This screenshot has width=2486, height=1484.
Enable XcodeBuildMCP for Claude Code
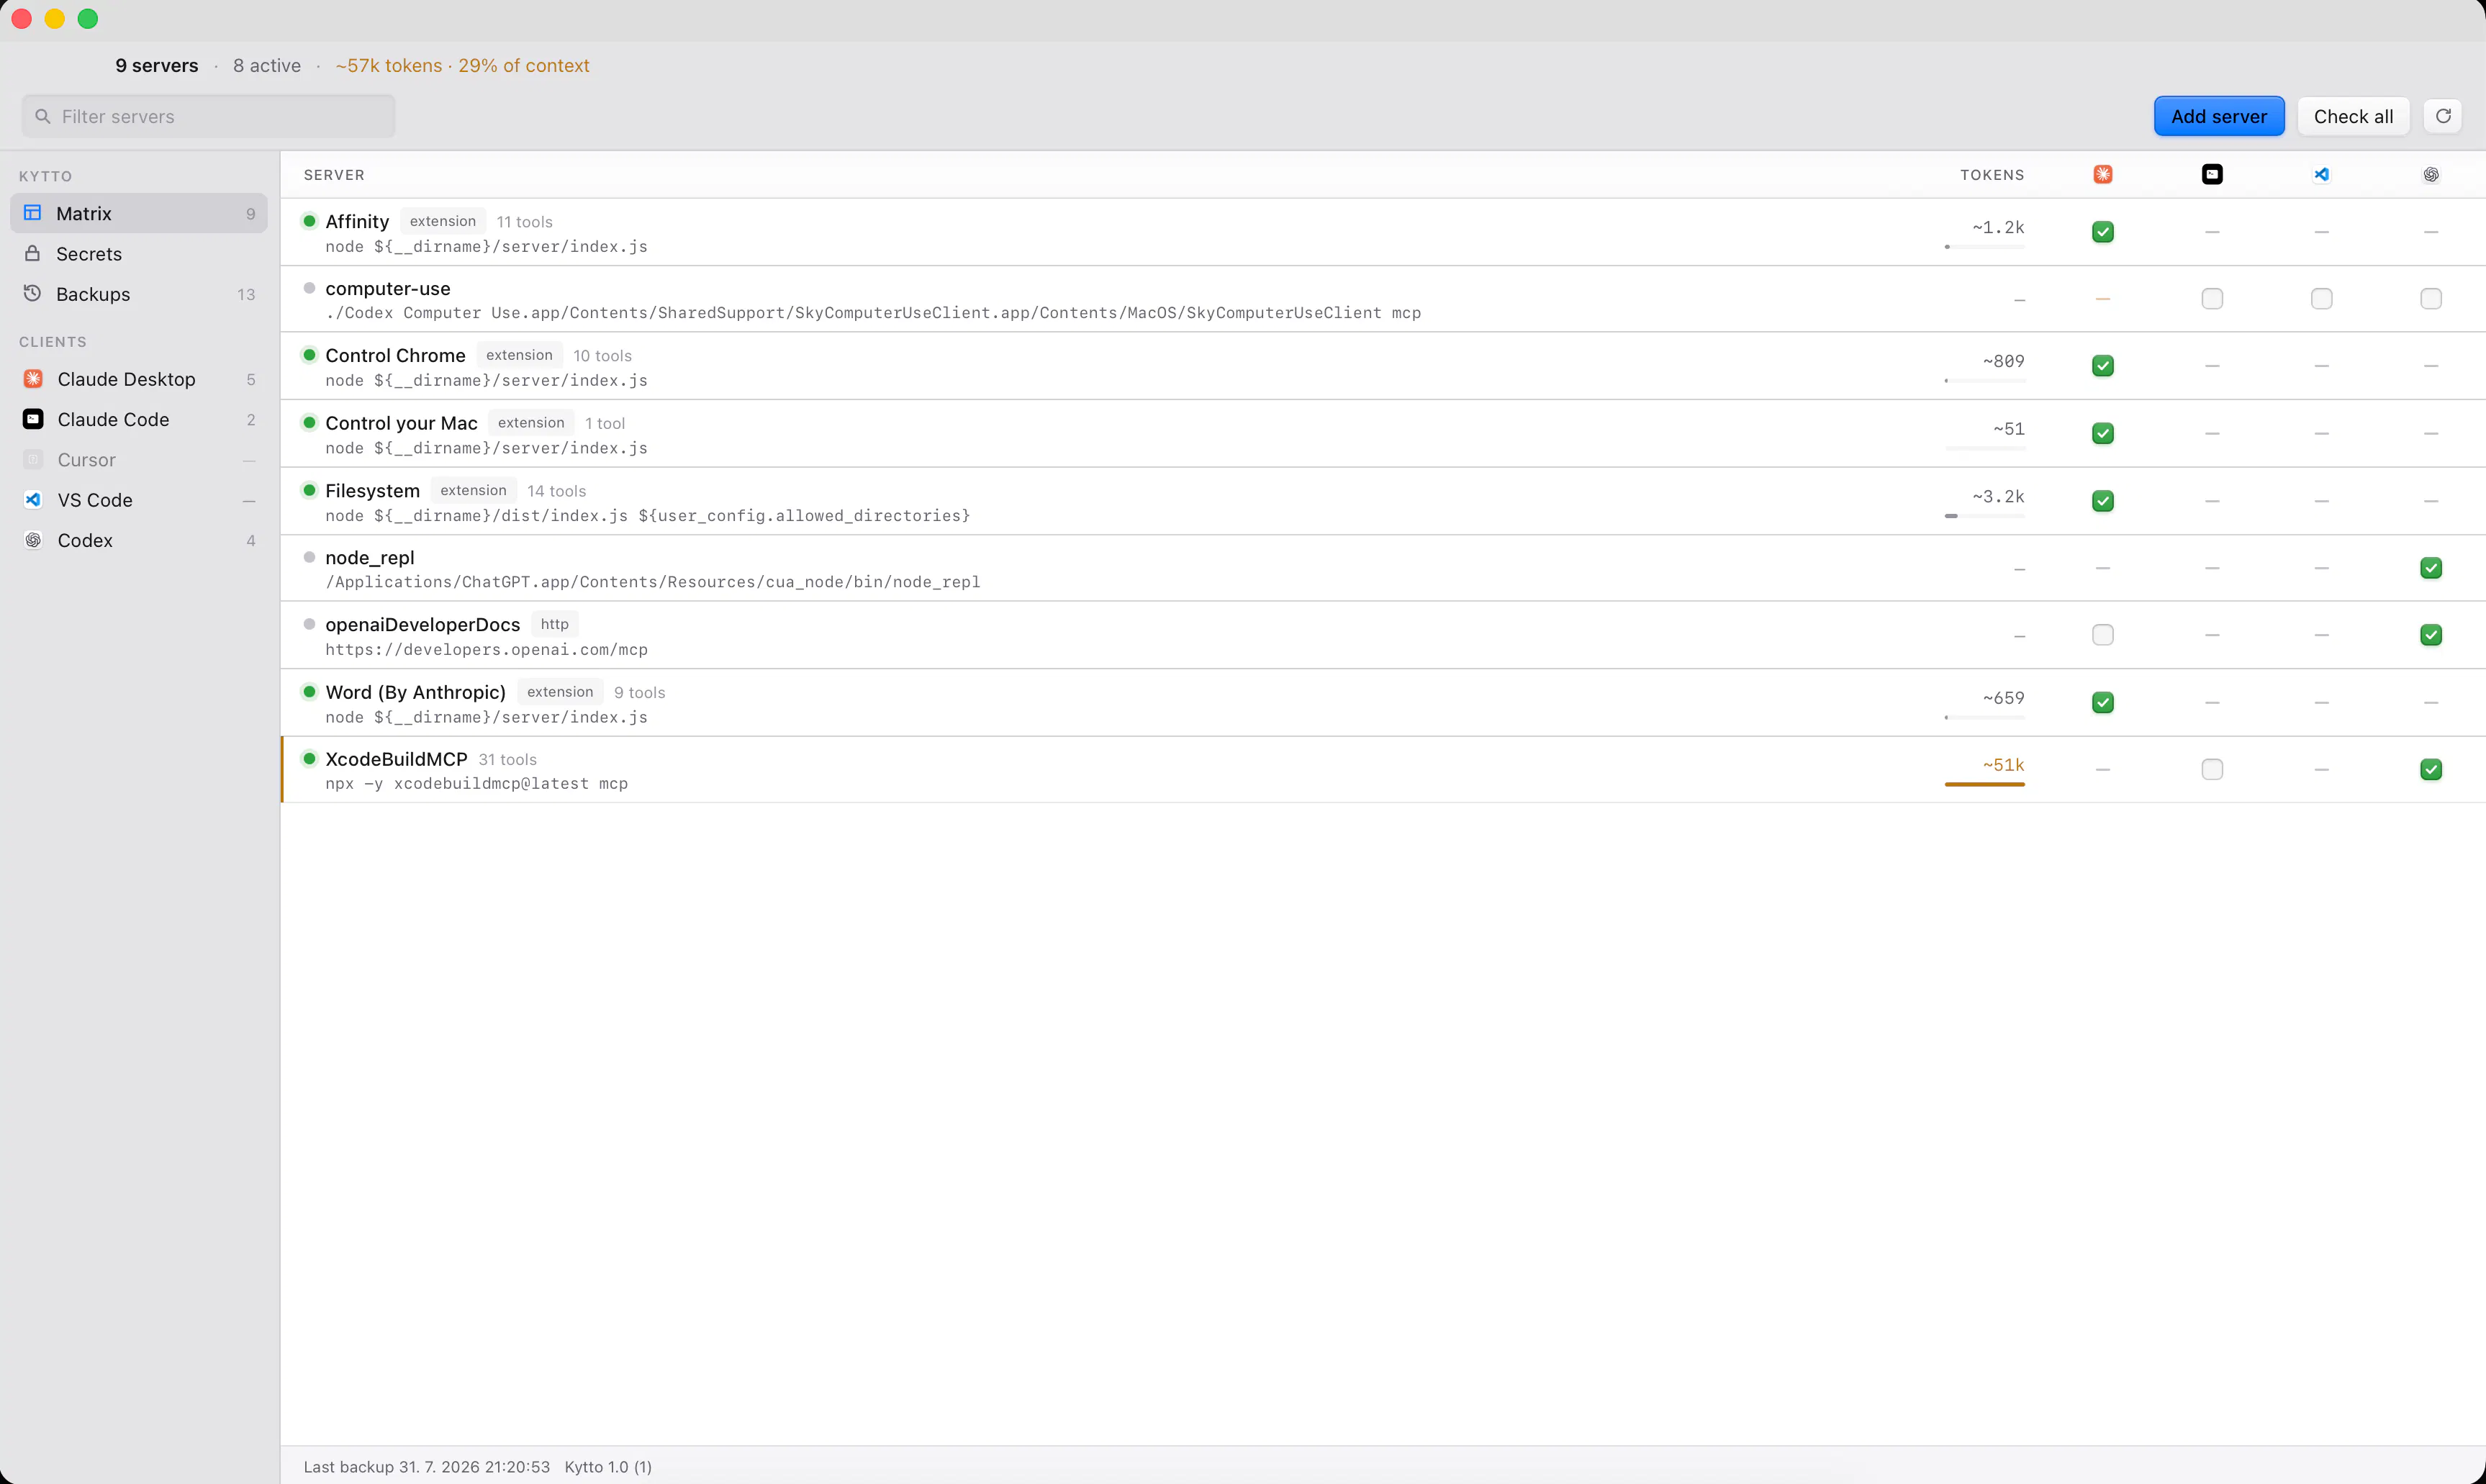pos(2212,769)
